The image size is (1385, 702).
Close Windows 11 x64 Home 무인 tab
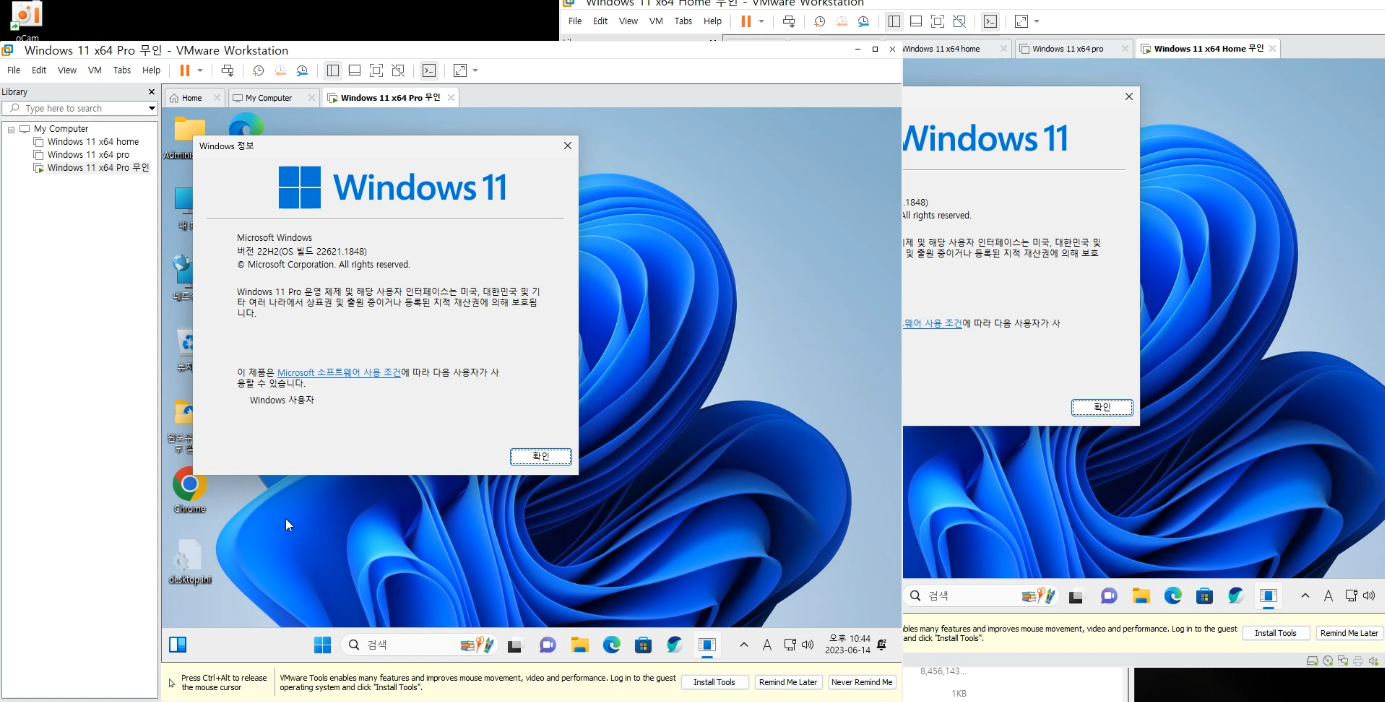(x=1272, y=48)
